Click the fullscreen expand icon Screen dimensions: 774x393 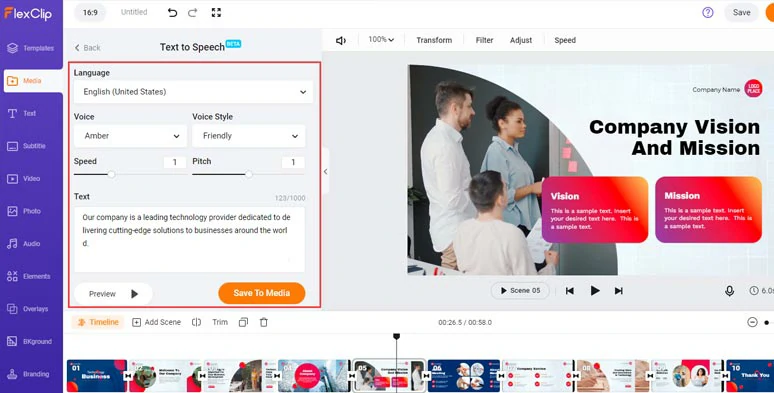[216, 13]
